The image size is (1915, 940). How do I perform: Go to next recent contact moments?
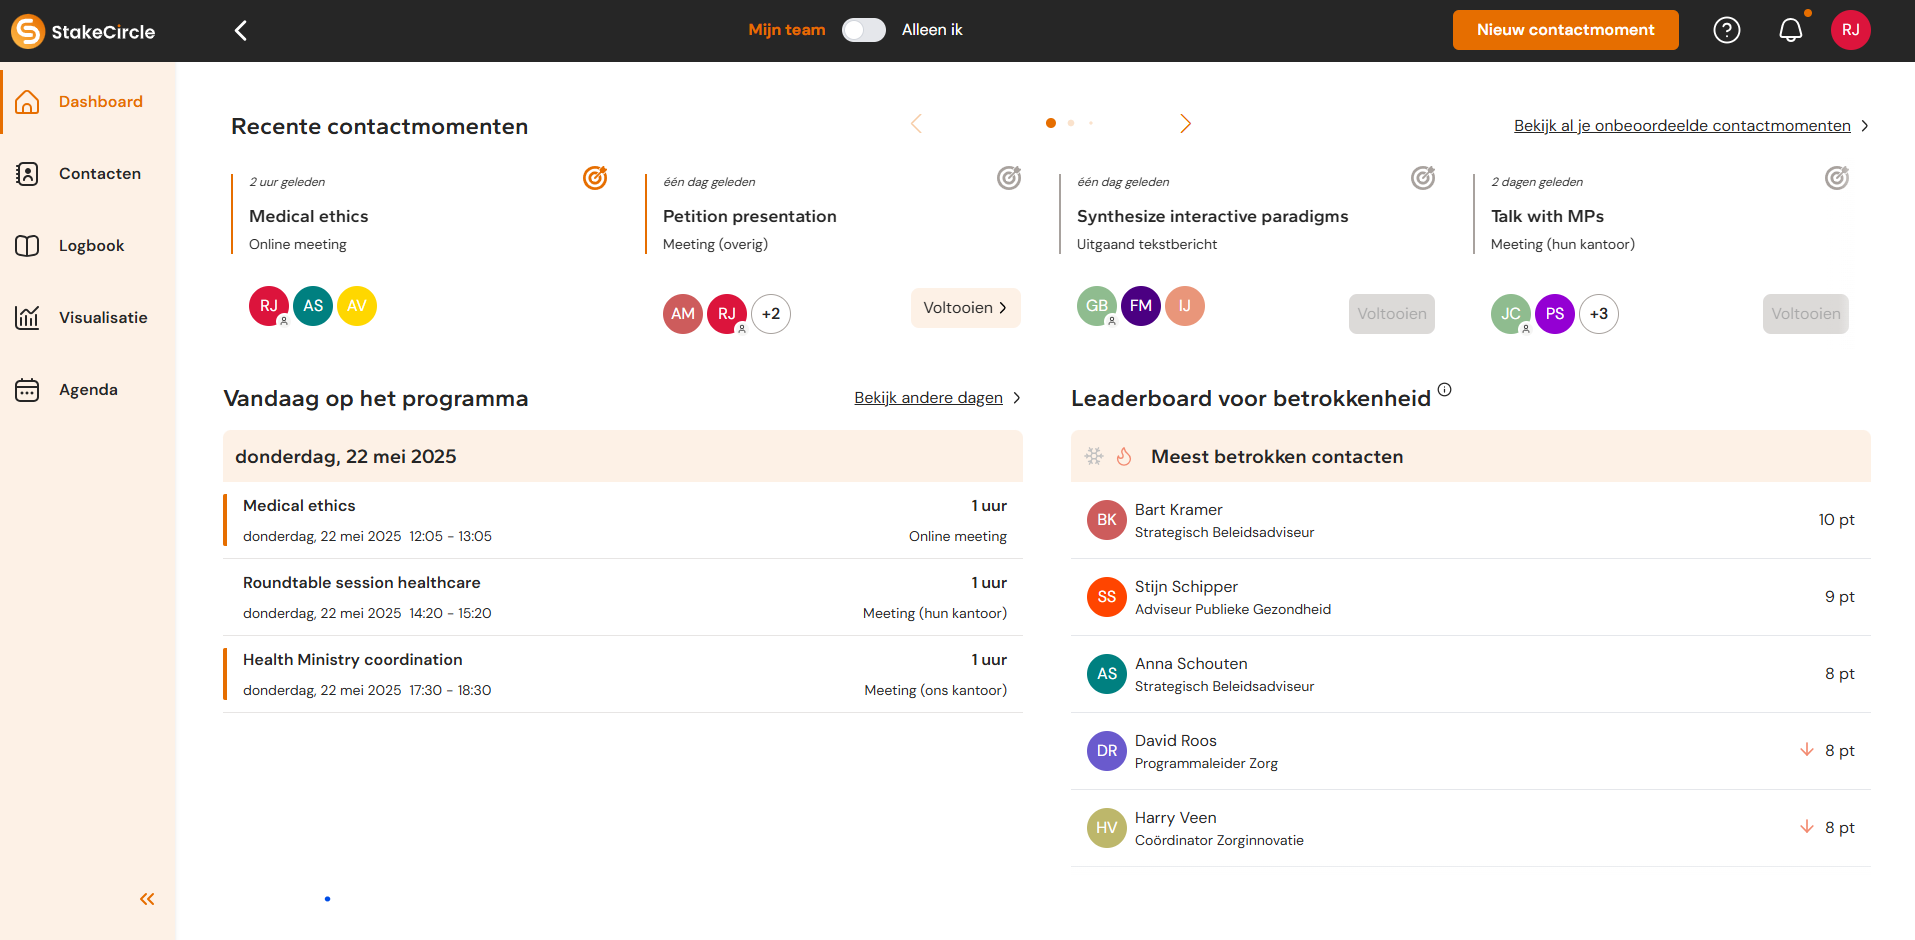1185,124
